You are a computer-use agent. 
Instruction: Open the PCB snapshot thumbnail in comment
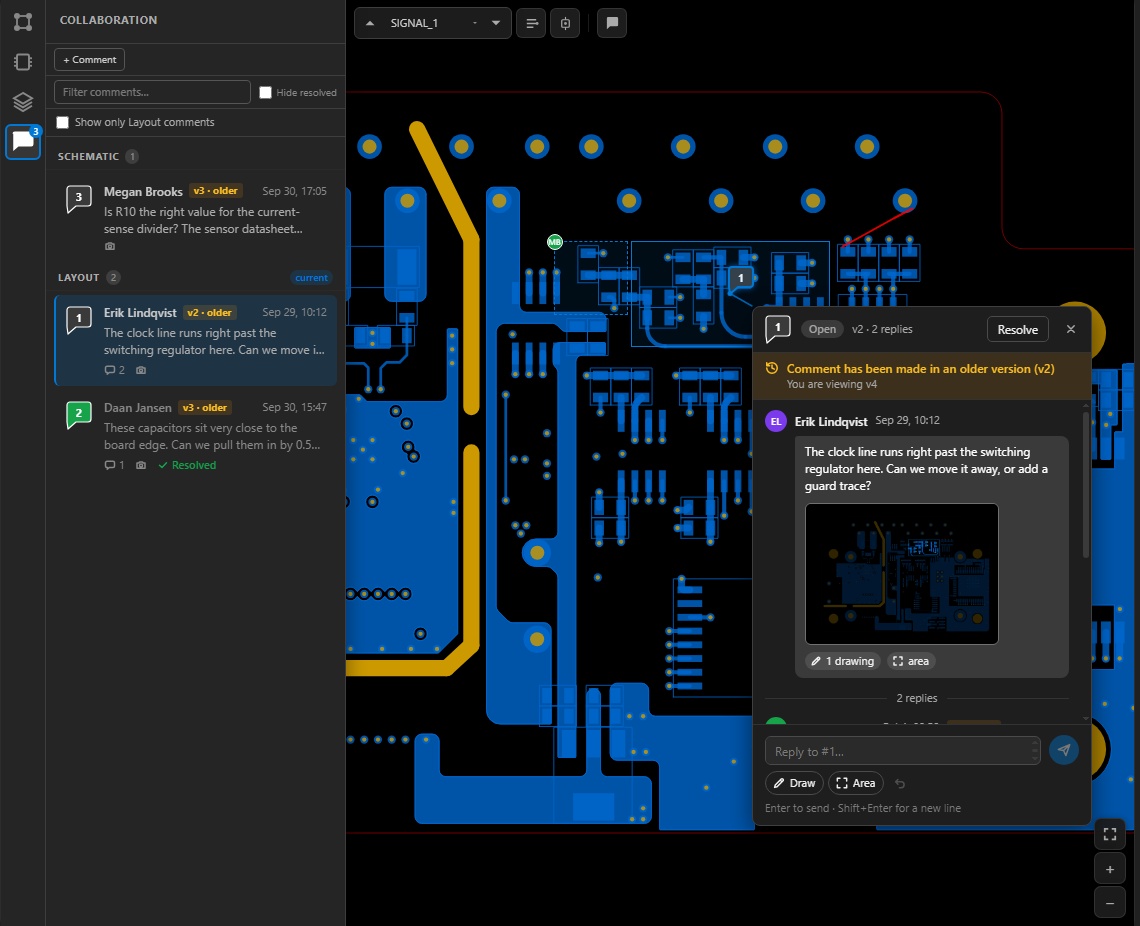pos(902,574)
